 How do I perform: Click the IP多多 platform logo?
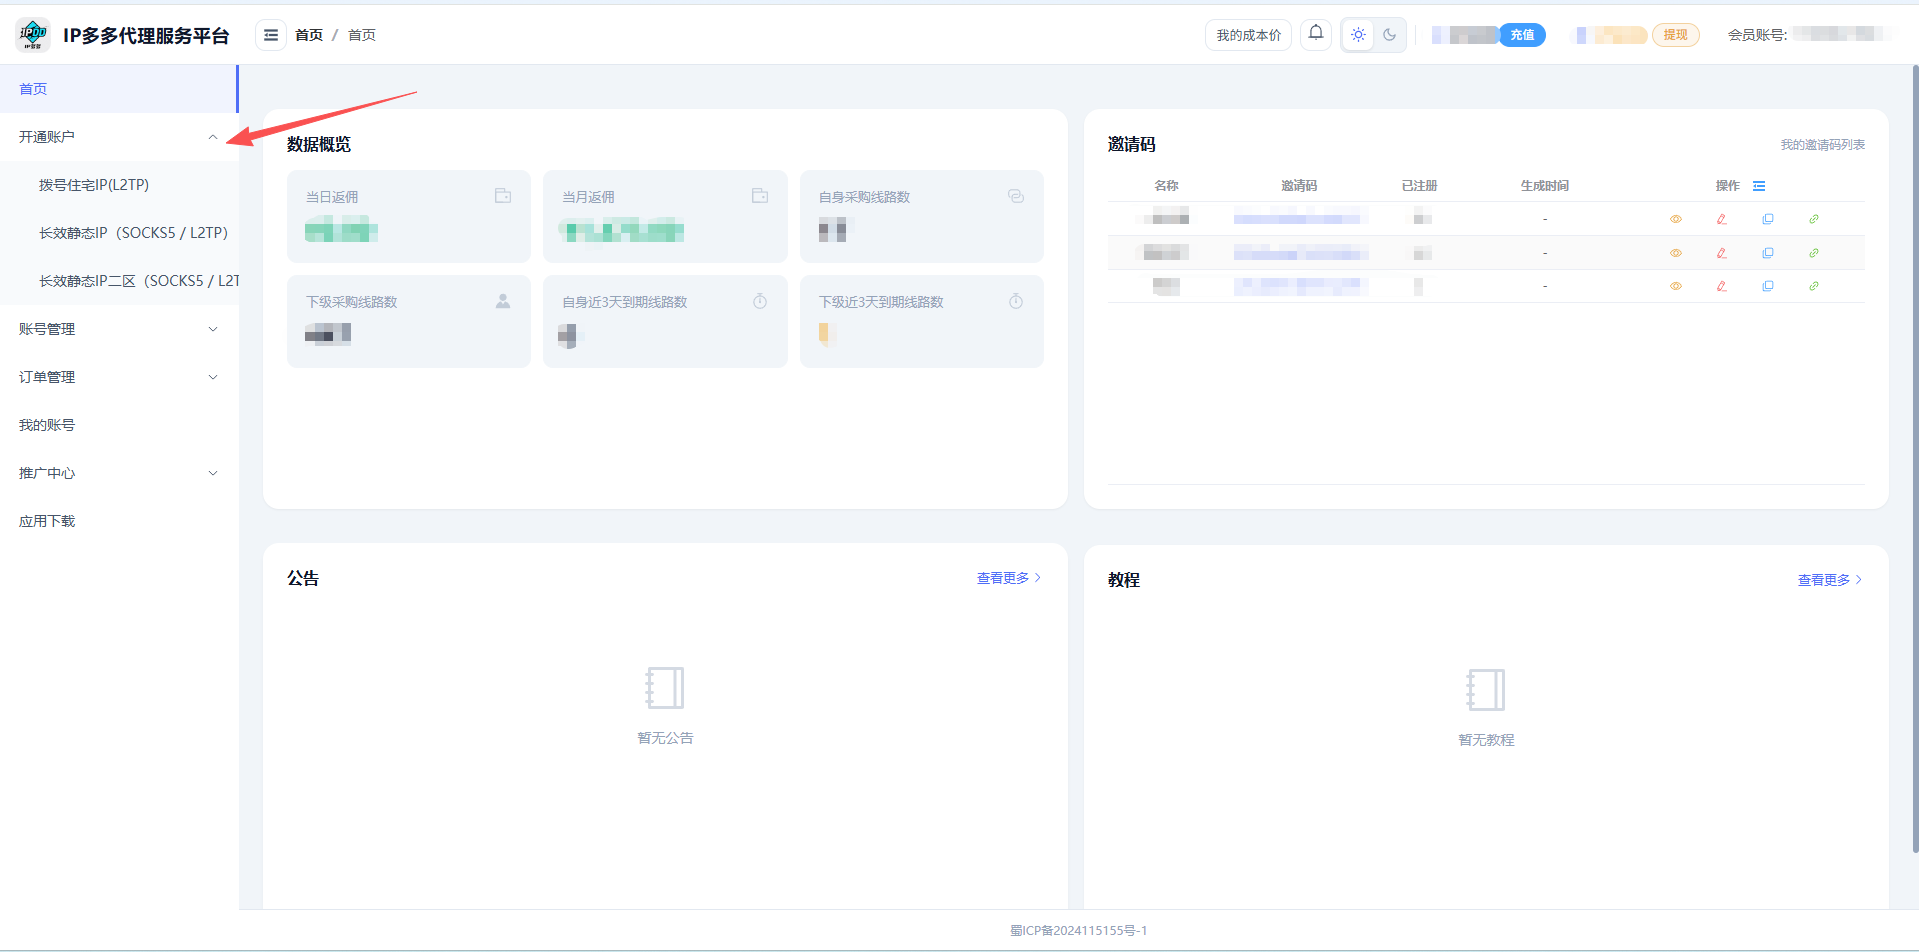click(x=33, y=35)
